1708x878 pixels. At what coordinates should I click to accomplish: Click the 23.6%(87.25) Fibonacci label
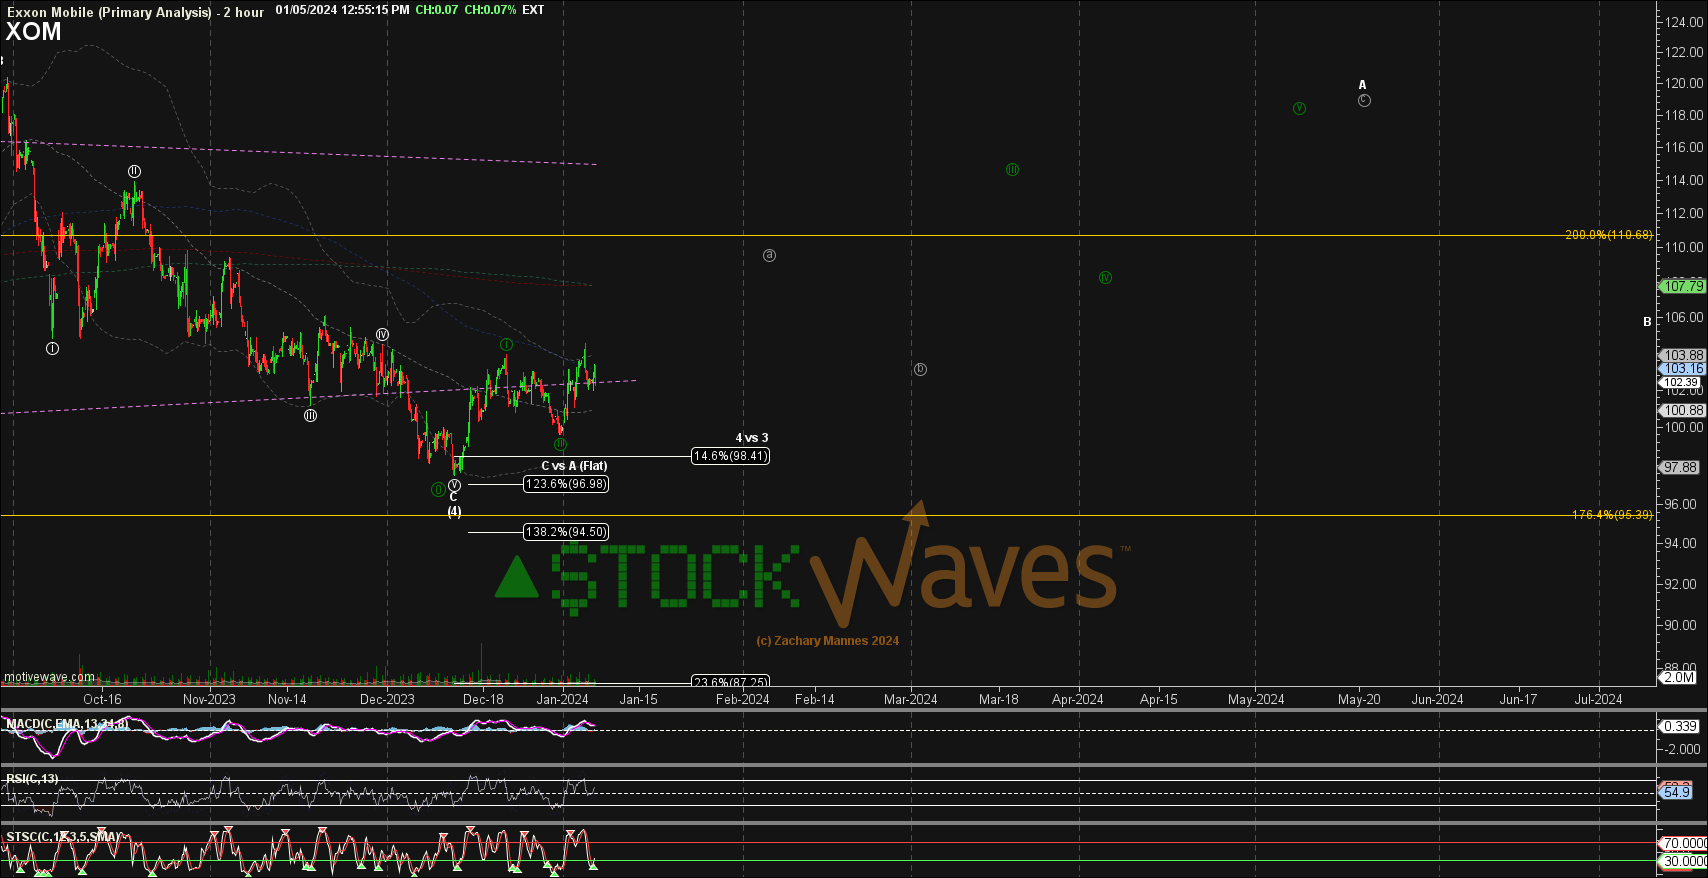click(x=731, y=682)
